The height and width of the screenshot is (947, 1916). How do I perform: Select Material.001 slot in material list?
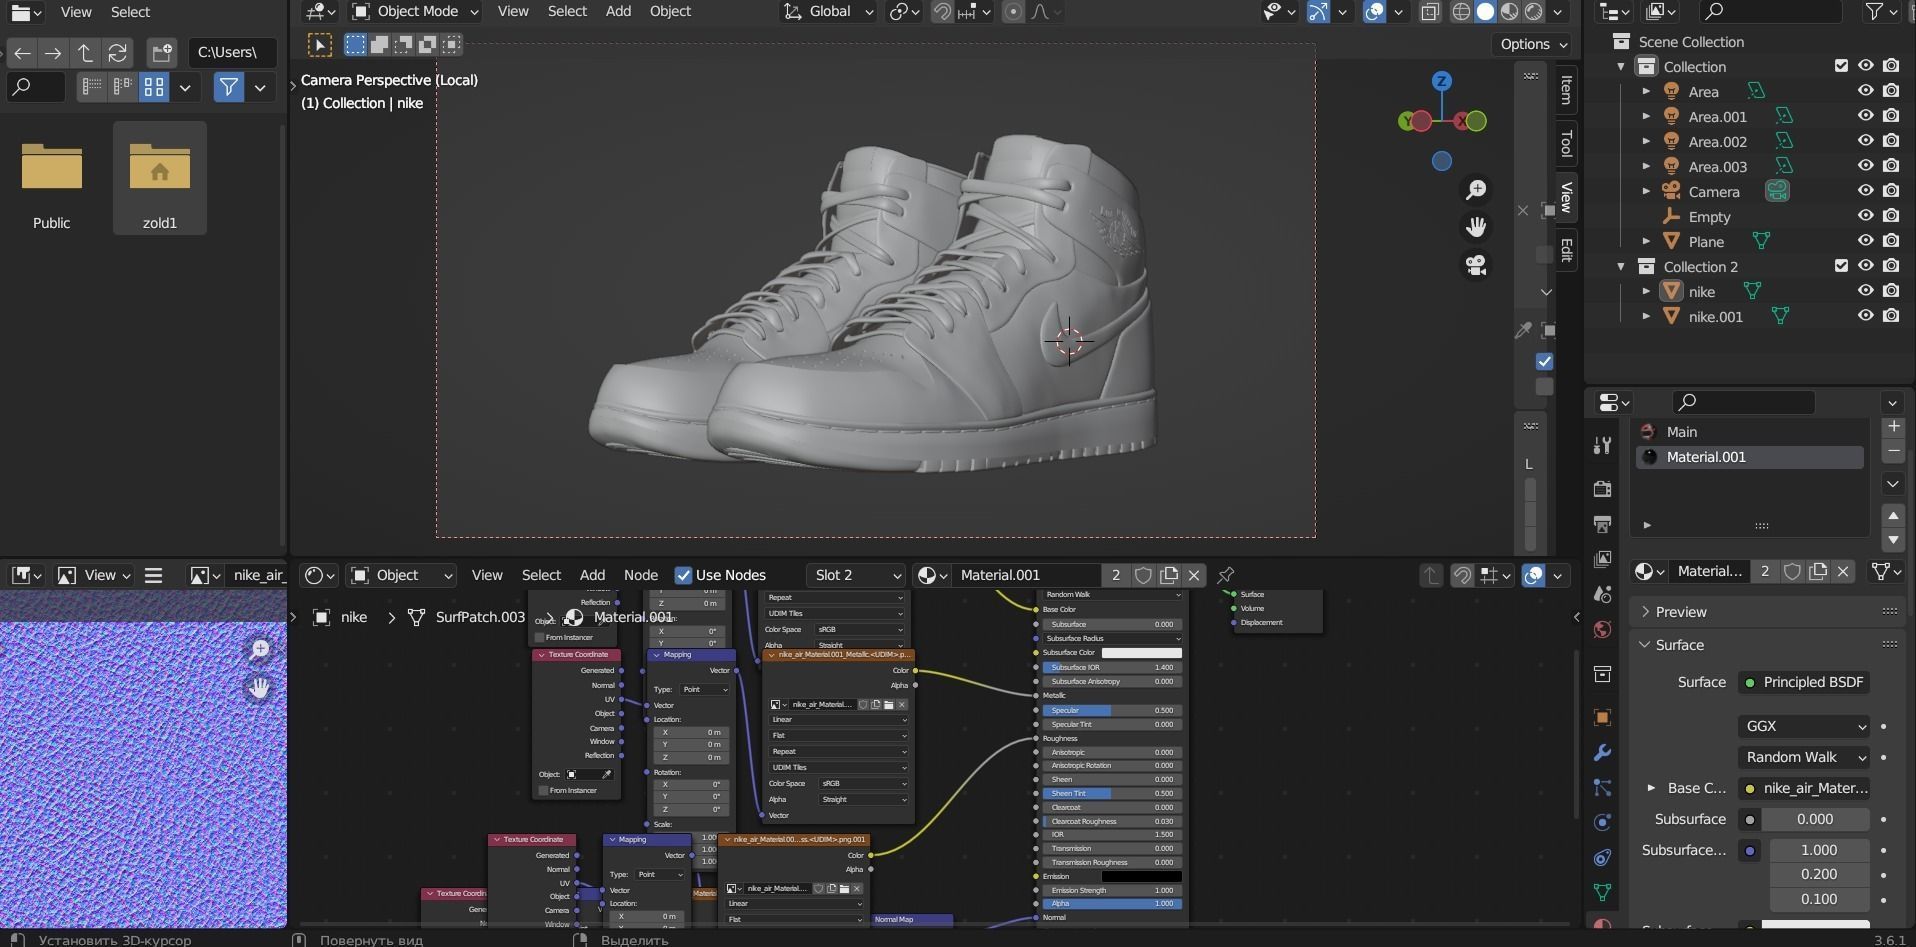pos(1749,457)
